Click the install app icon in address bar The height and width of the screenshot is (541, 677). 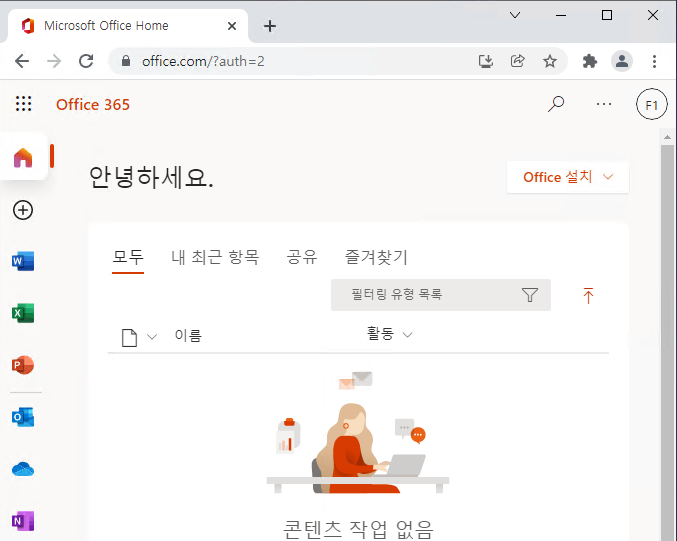pyautogui.click(x=486, y=61)
